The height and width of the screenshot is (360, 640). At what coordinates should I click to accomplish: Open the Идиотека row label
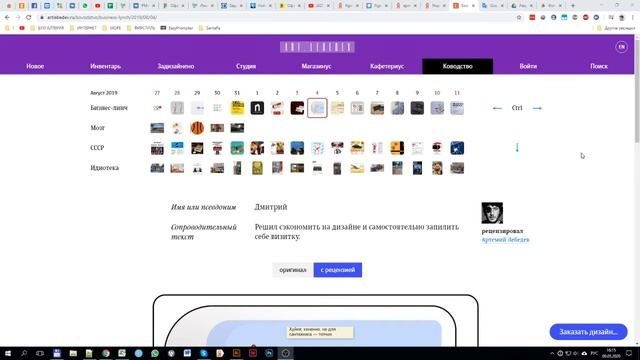coord(104,168)
